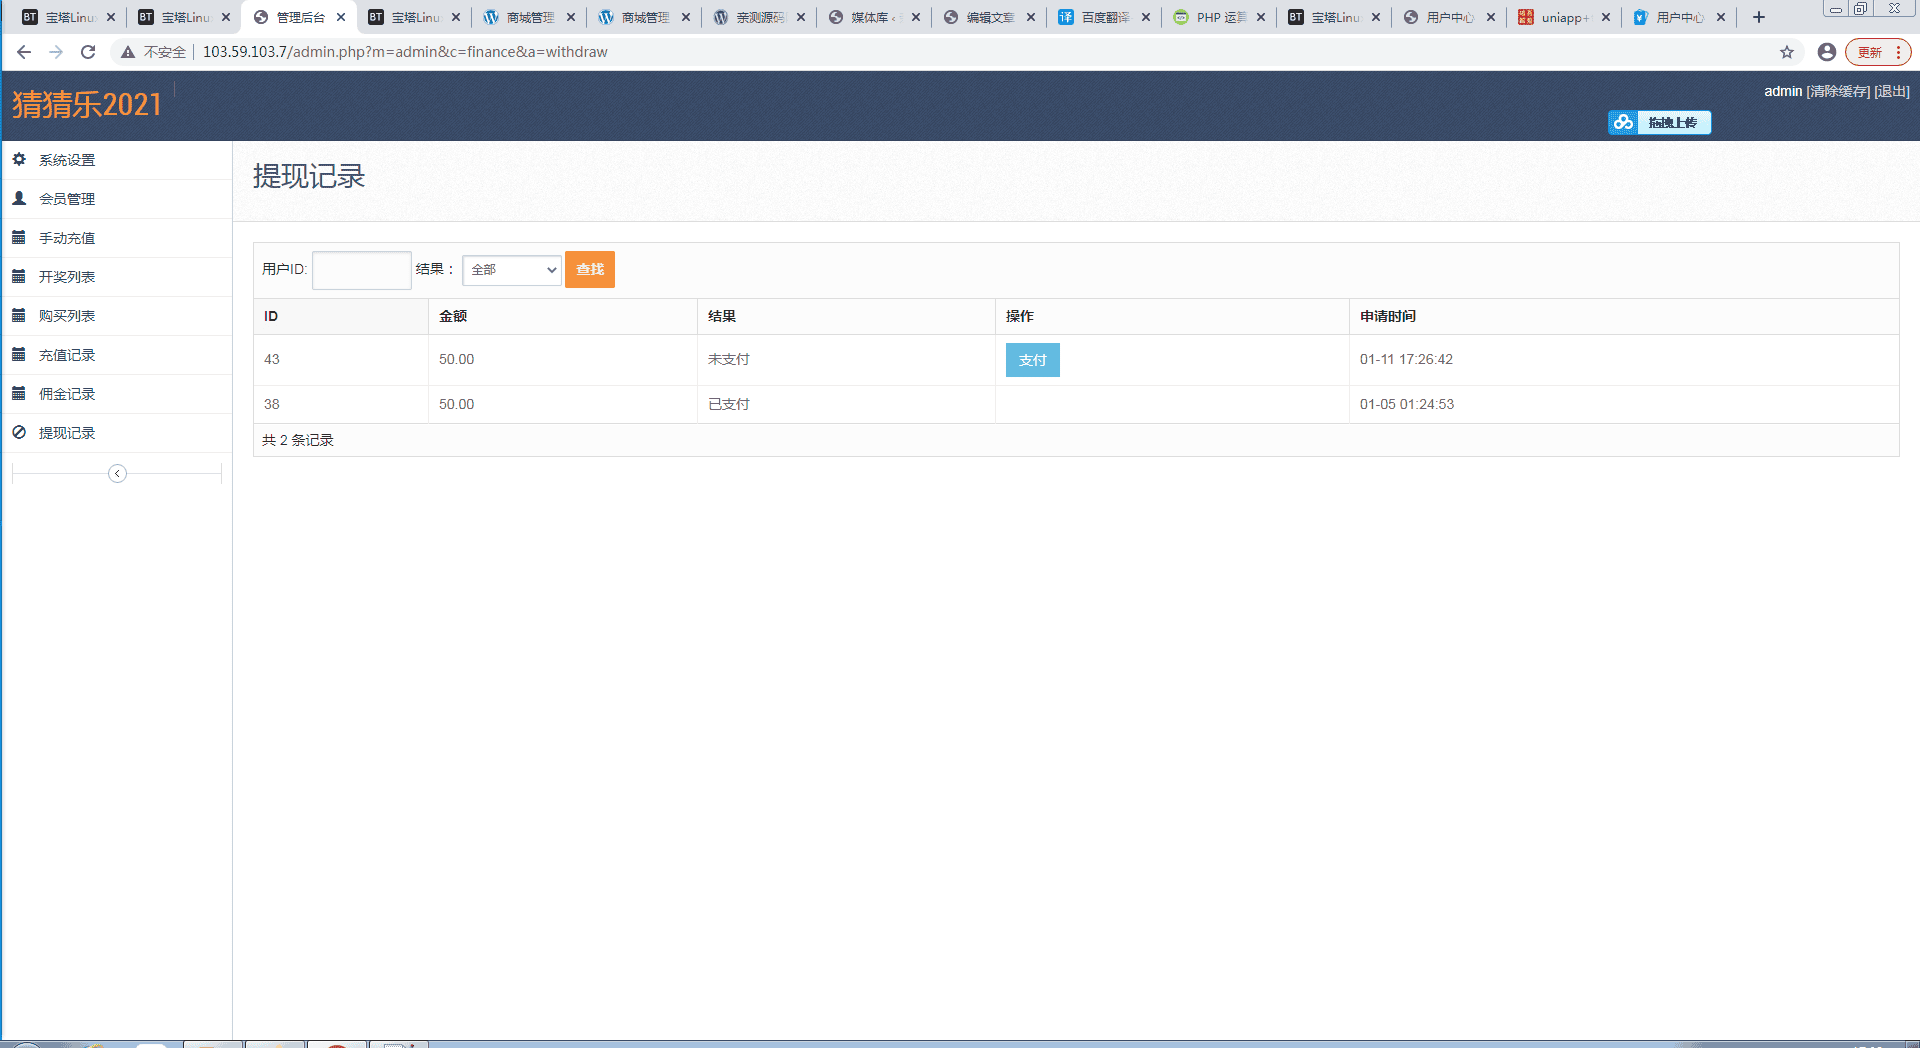The image size is (1920, 1048).
Task: Click the sidebar collapse arrow circle
Action: 117,473
